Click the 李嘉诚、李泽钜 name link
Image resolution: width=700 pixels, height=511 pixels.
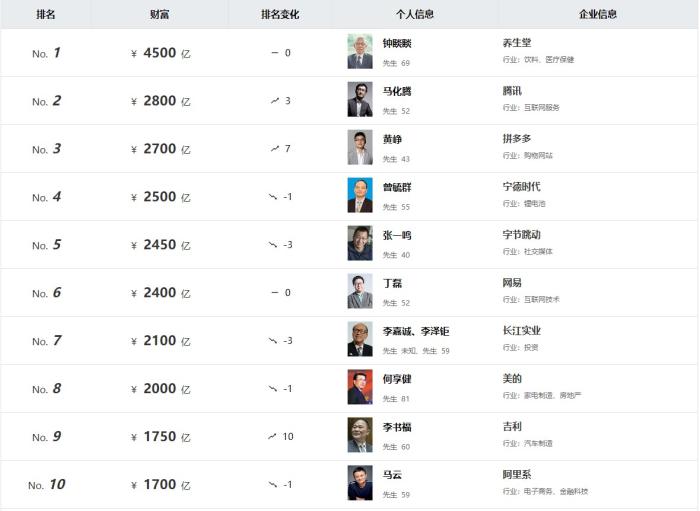416,331
